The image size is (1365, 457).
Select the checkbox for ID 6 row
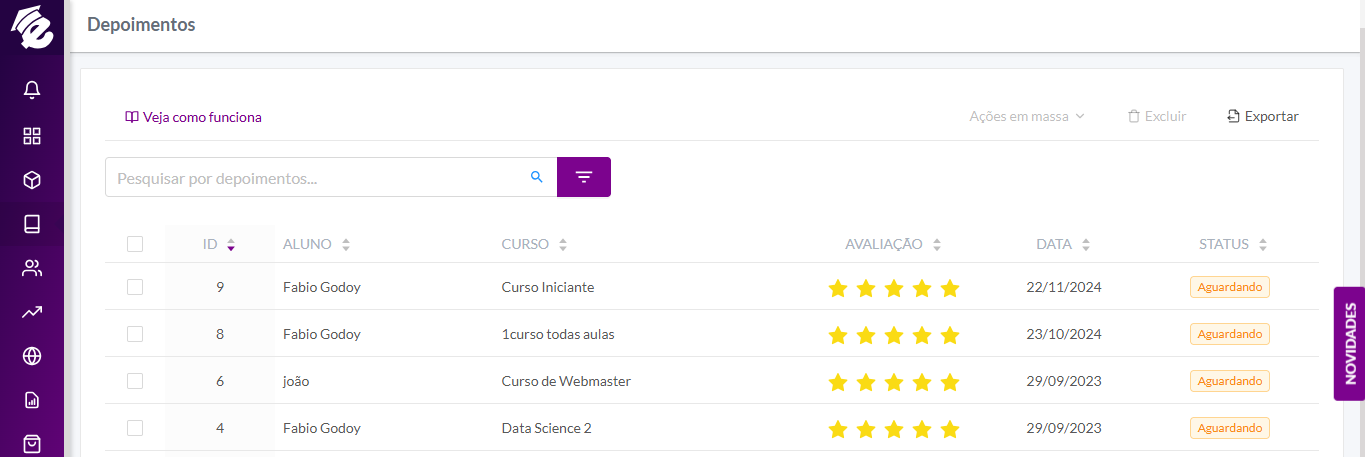point(135,381)
